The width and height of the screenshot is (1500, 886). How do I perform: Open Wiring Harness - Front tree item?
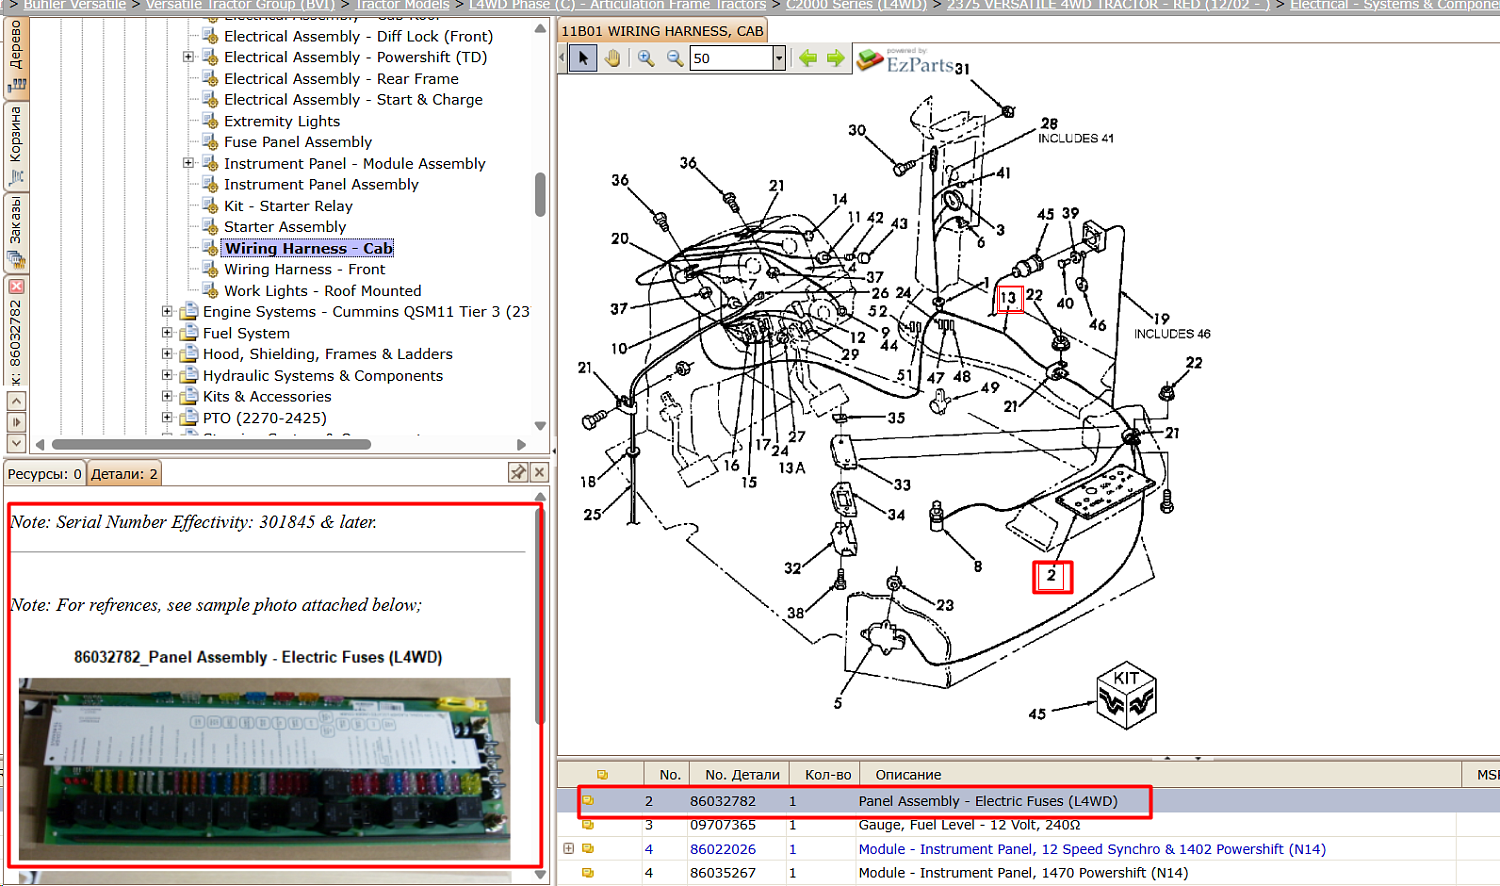(304, 269)
